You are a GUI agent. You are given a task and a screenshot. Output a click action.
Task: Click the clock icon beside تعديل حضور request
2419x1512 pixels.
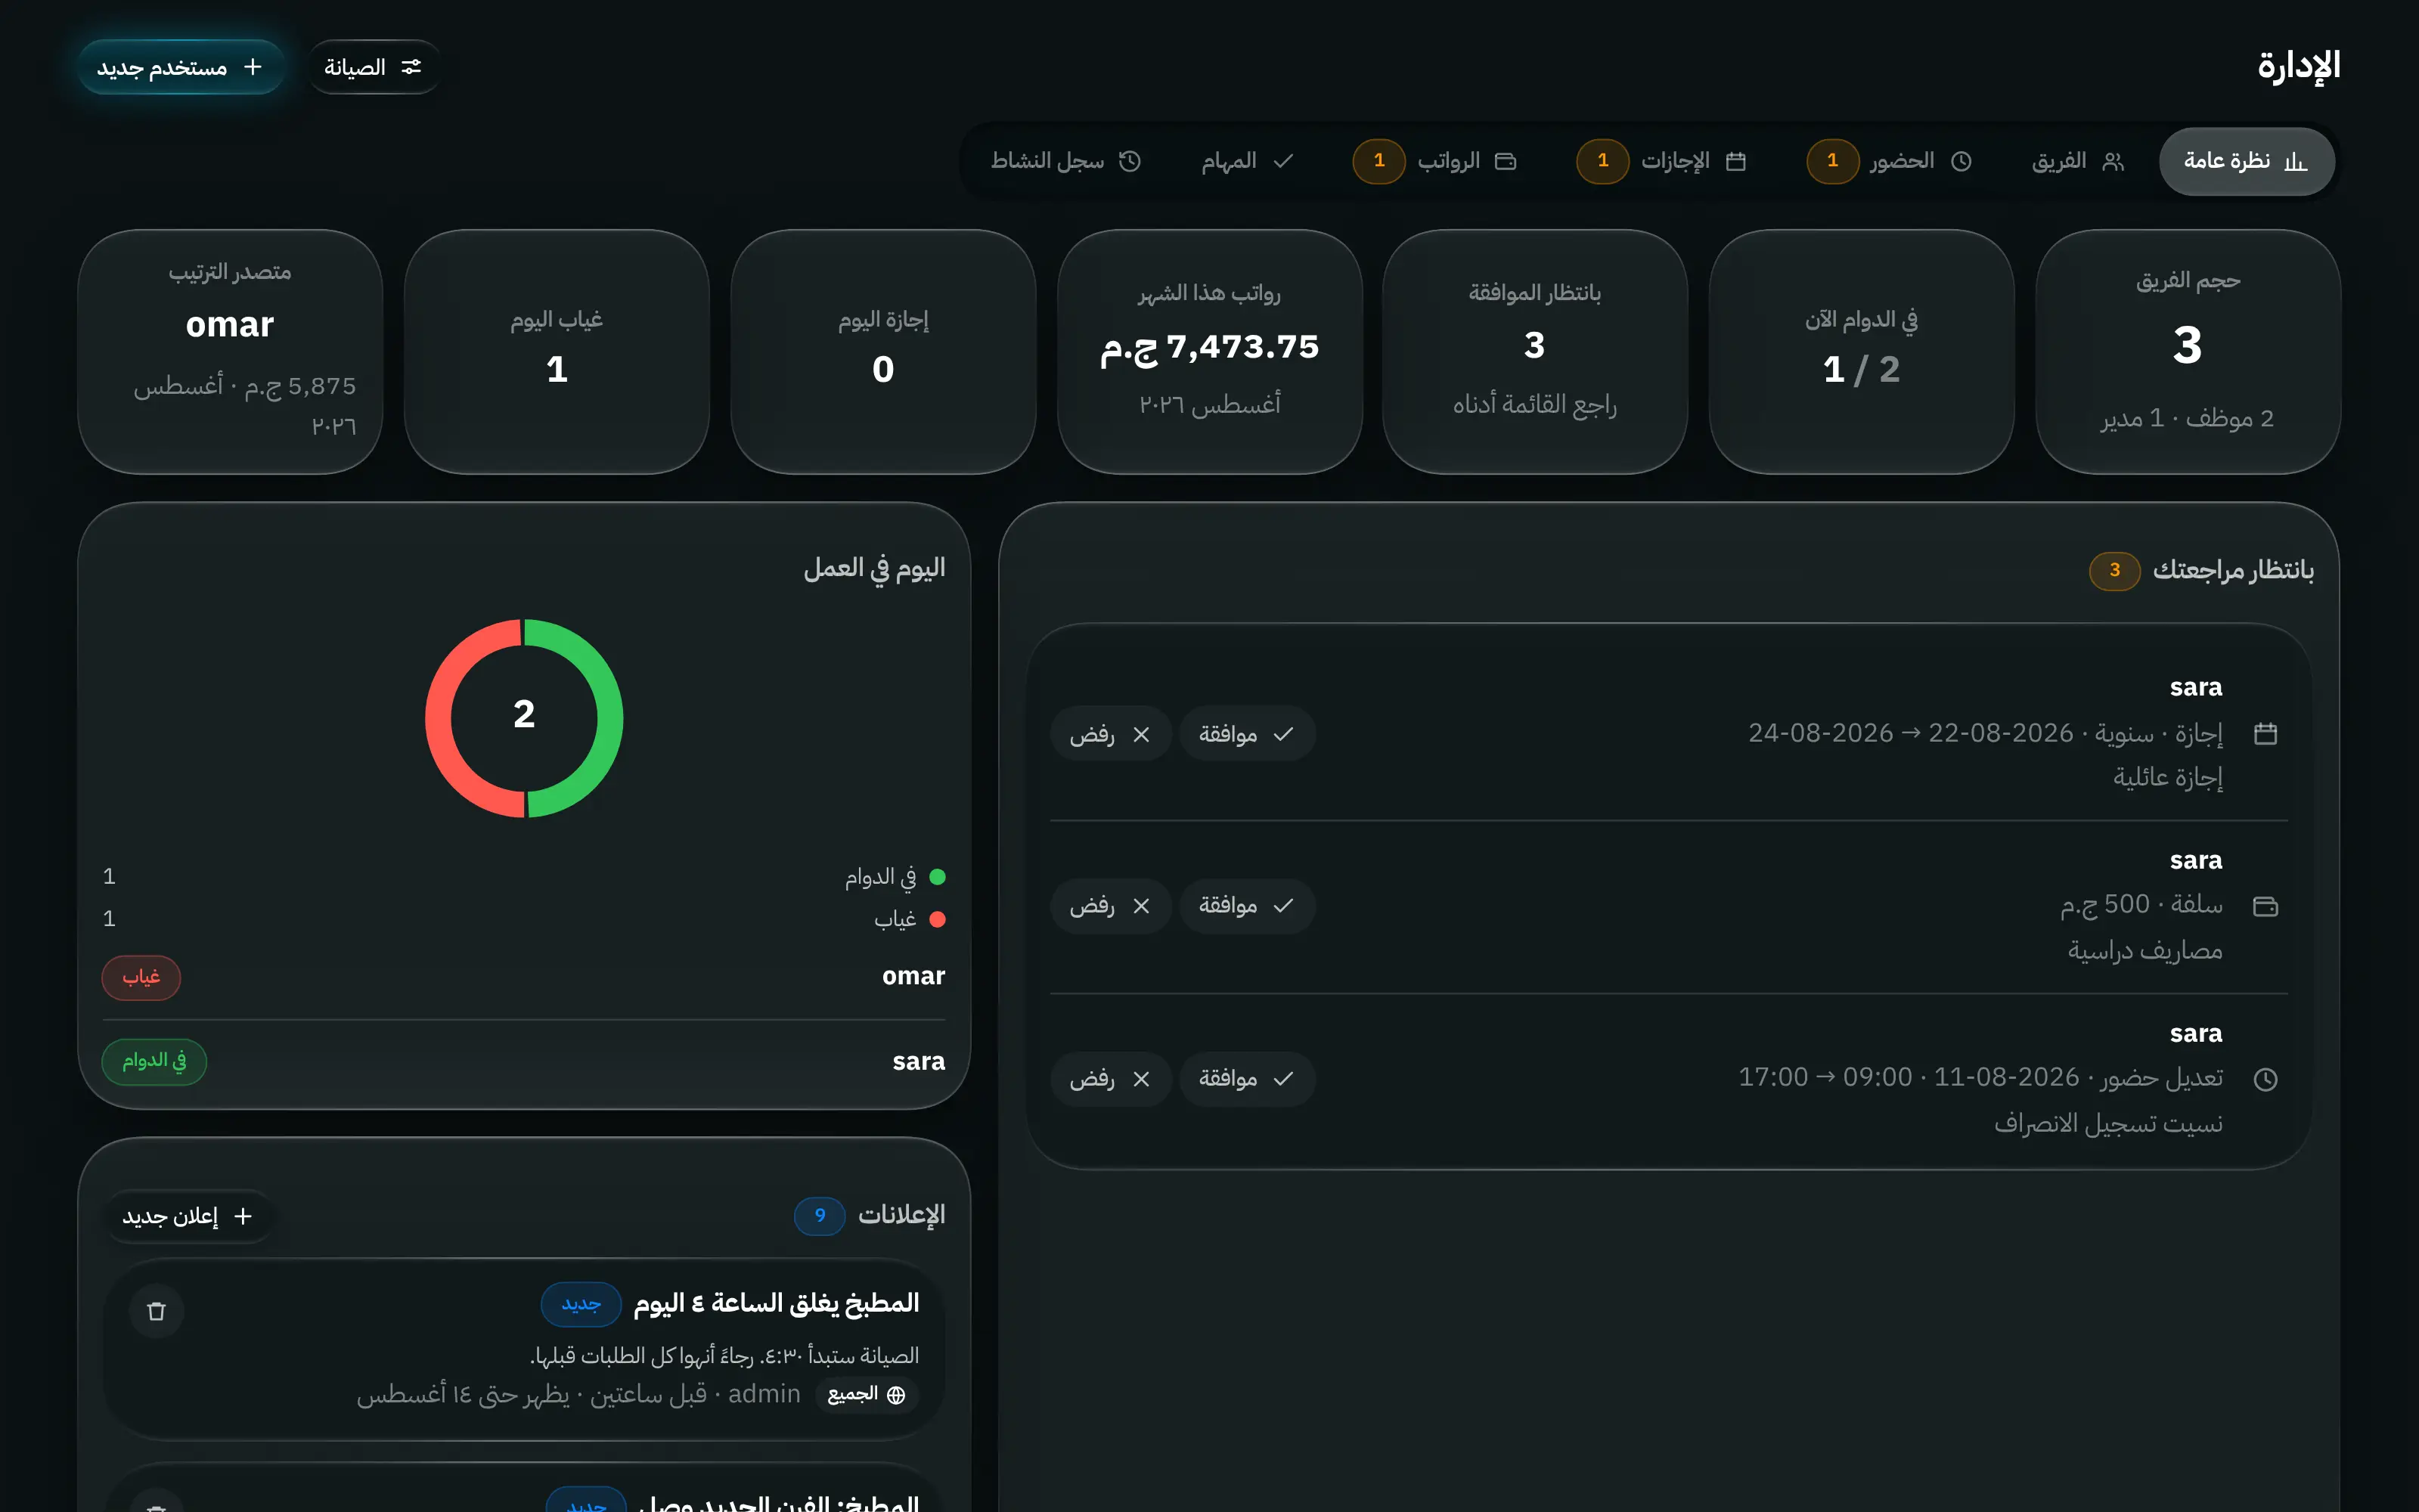click(x=2265, y=1079)
